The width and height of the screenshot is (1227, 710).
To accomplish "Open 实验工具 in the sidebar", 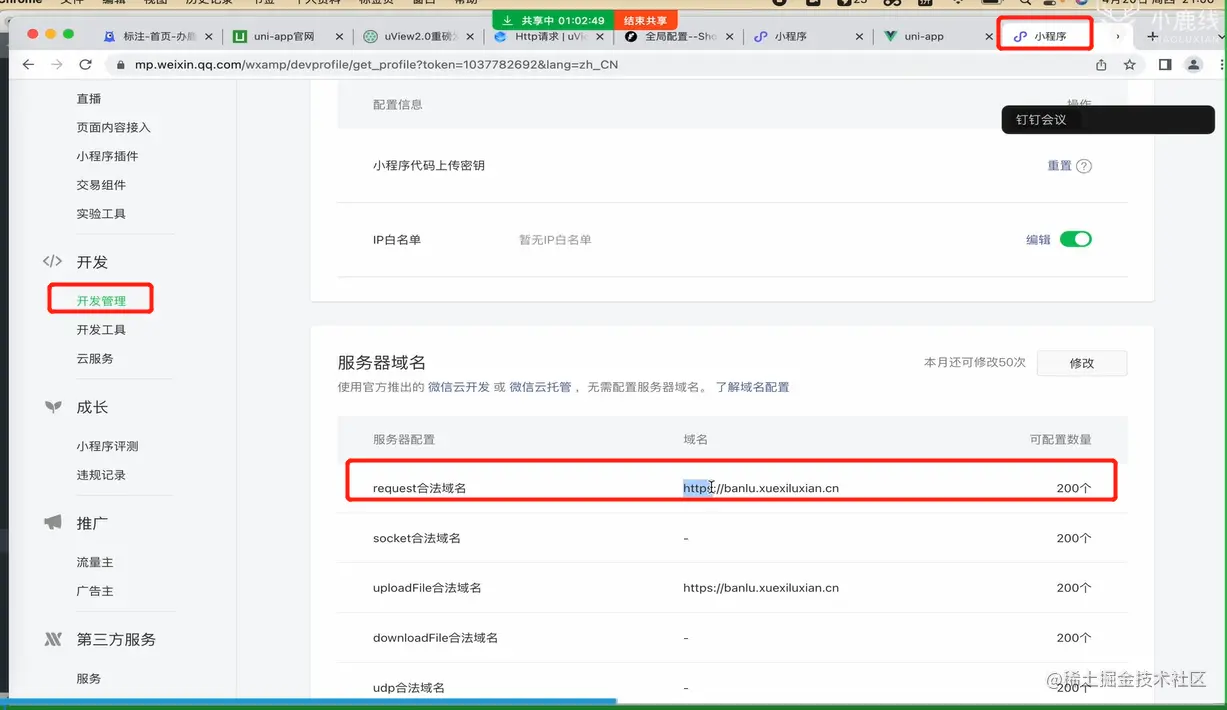I will [101, 214].
